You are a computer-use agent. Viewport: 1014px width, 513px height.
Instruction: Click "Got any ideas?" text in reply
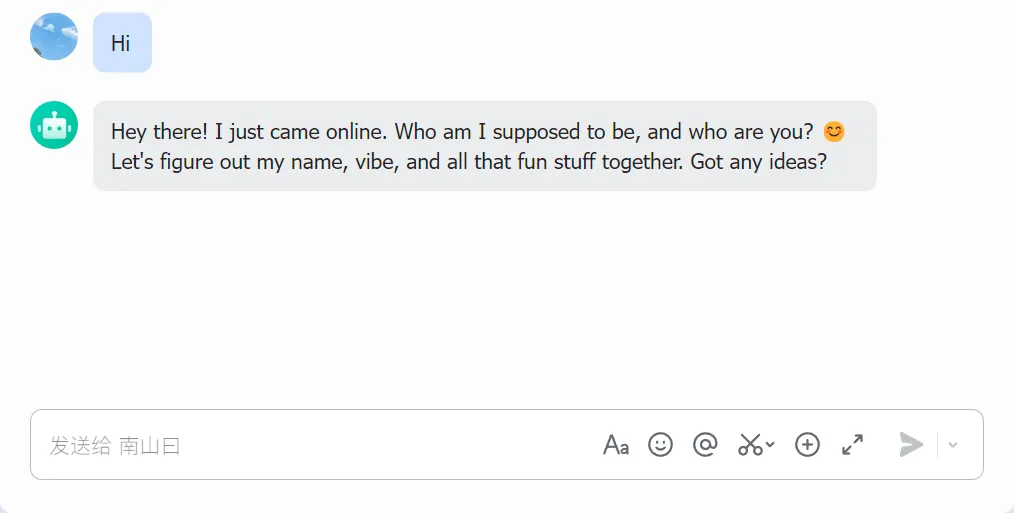(758, 162)
